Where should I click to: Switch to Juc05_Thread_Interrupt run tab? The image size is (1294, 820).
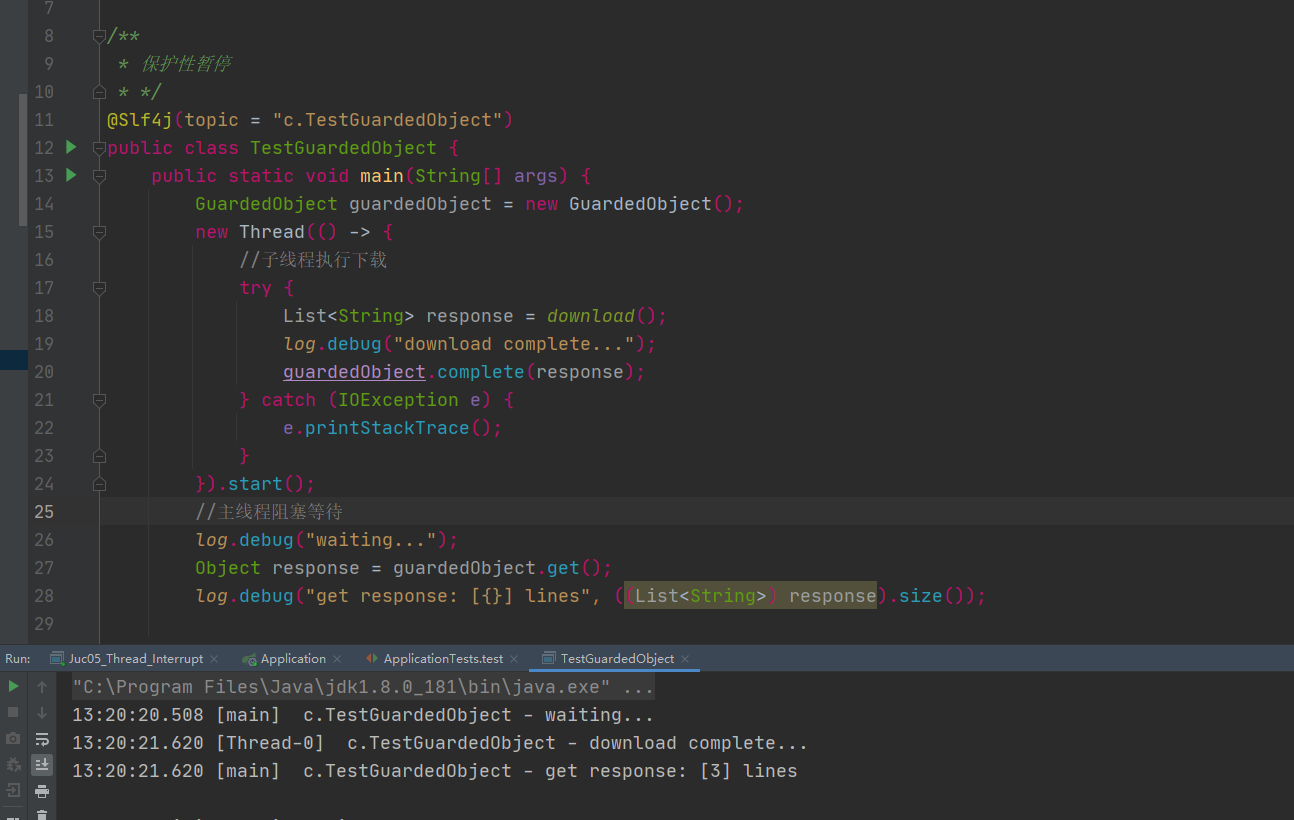tap(135, 658)
